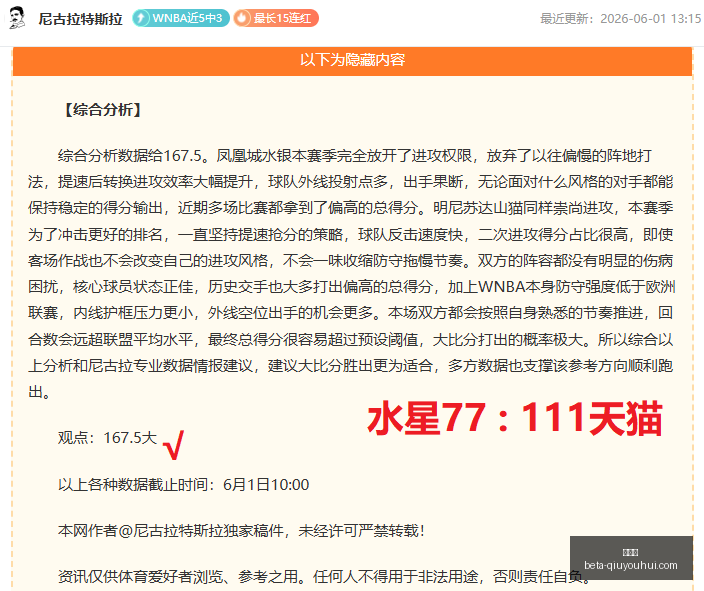Click the 资讯仅供体育爱好者浏览 disclaimer line
Image resolution: width=704 pixels, height=591 pixels.
click(324, 576)
